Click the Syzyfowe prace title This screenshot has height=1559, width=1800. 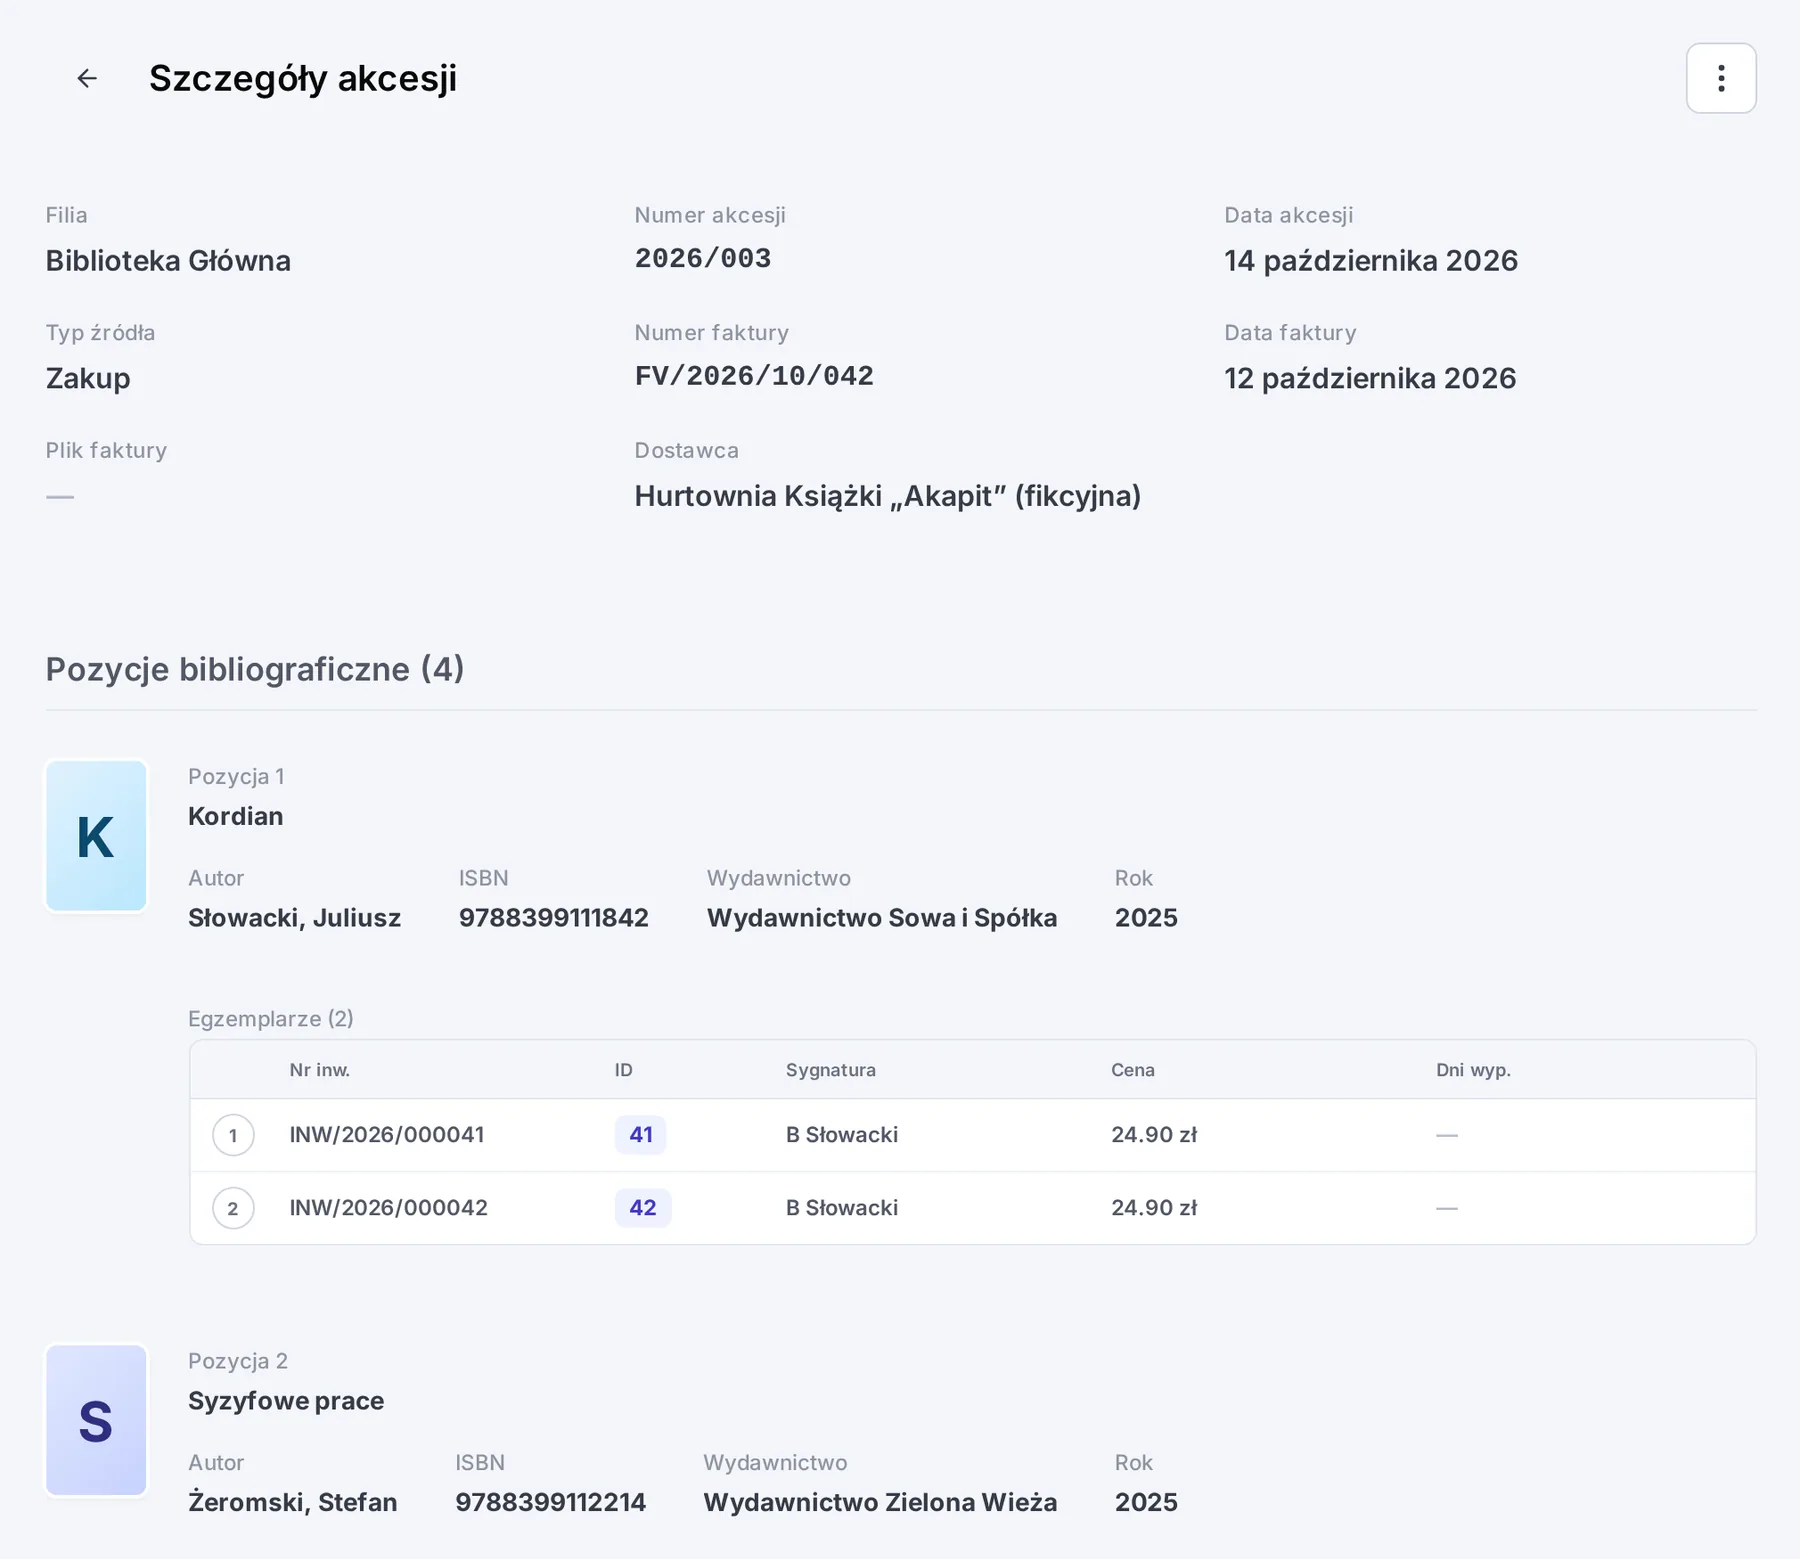pos(286,1401)
